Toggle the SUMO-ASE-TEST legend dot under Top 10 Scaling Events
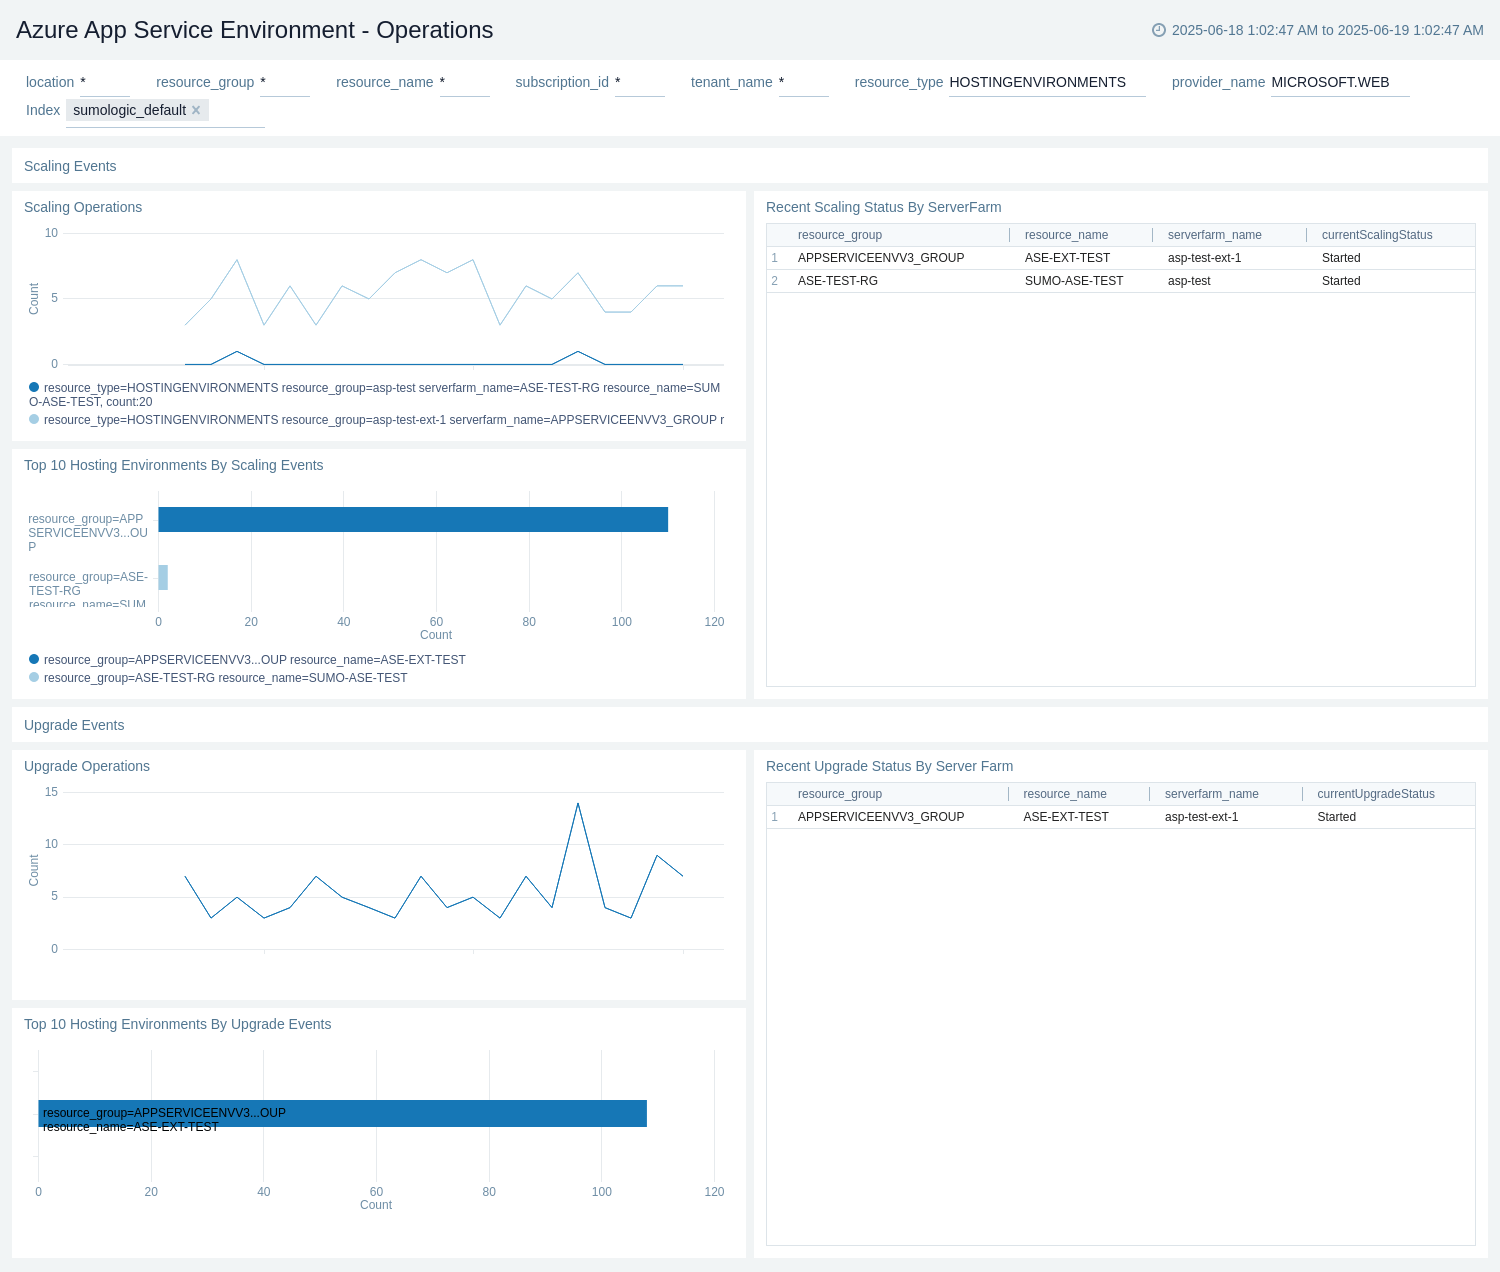The width and height of the screenshot is (1500, 1272). point(33,677)
